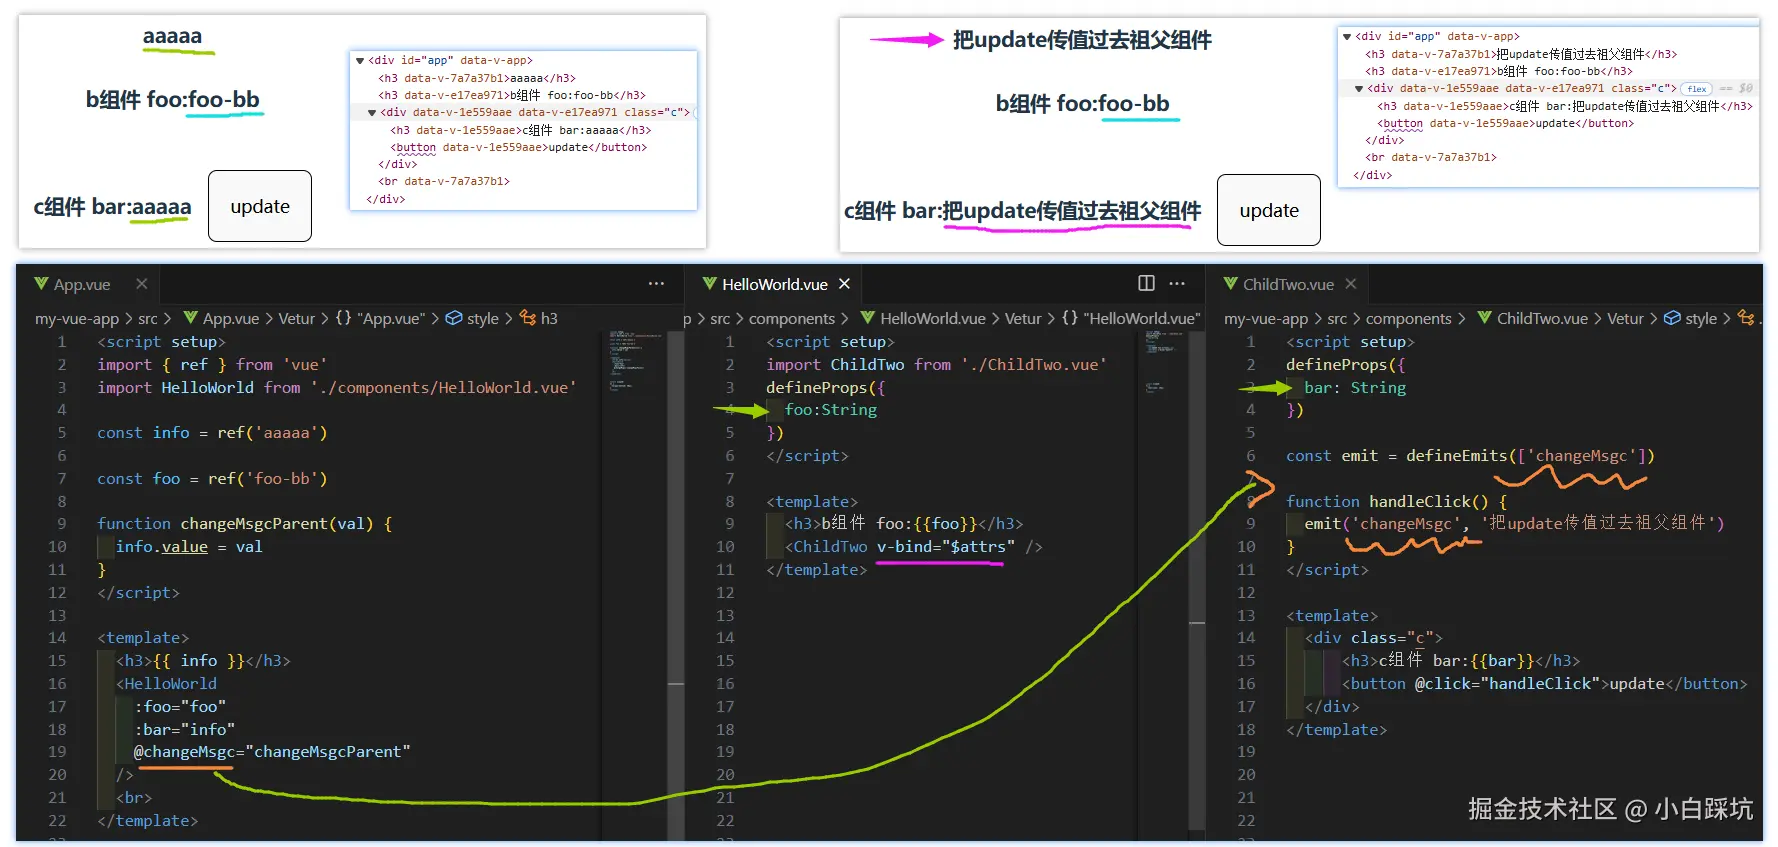
Task: Split the HelloWorld.vue editor to the right
Action: pos(1147,284)
